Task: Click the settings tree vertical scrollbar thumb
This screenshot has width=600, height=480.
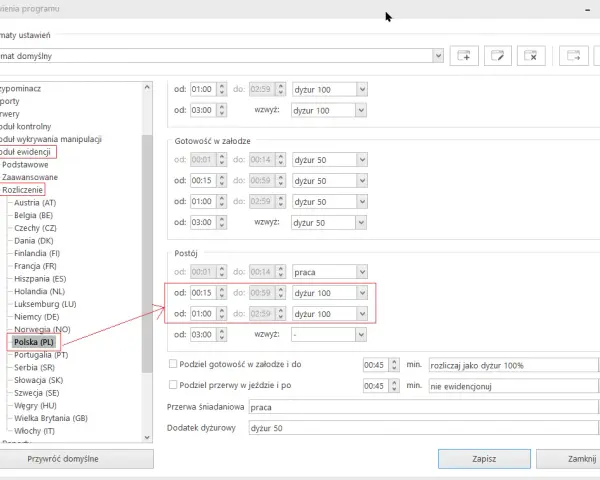Action: pyautogui.click(x=147, y=253)
